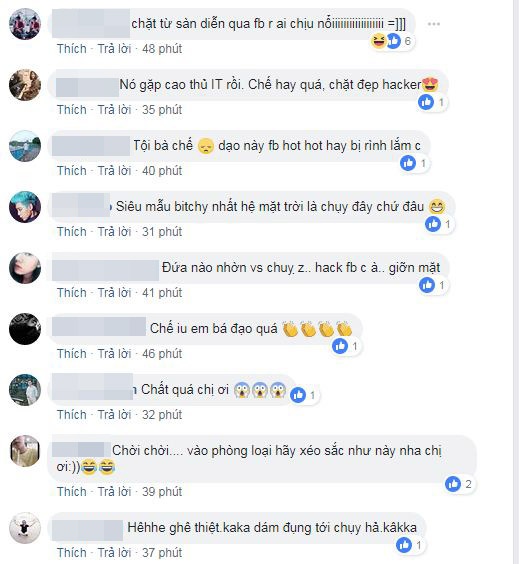View likes on 'Đứa nào nhờn' comment
The height and width of the screenshot is (564, 519).
pos(433,286)
